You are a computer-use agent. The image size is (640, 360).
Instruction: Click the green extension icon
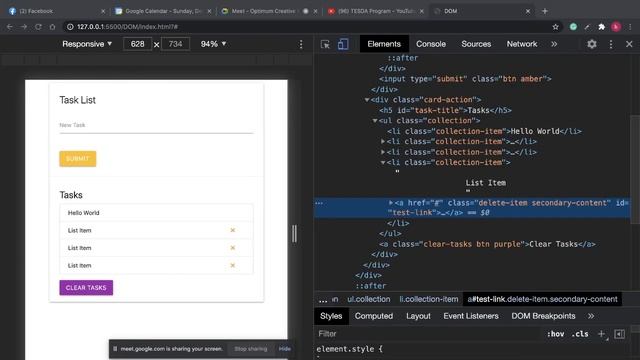pyautogui.click(x=573, y=27)
